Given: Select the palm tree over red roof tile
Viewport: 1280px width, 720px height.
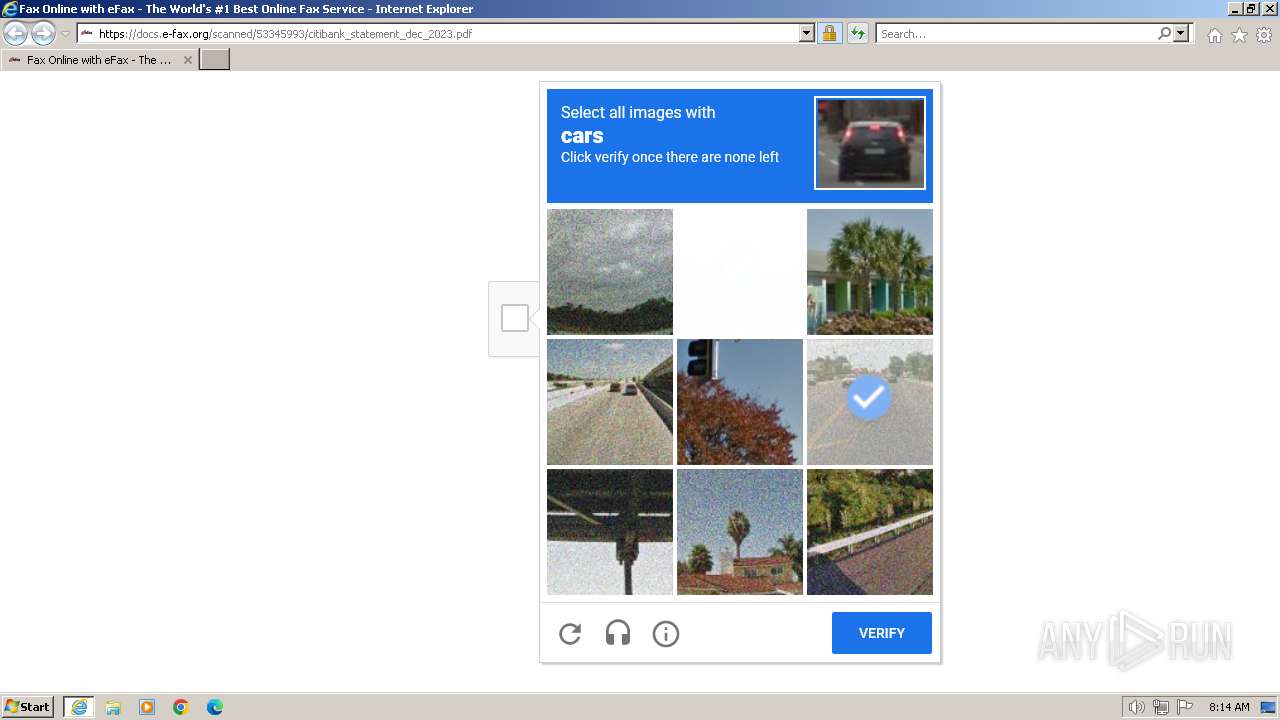Looking at the screenshot, I should 740,532.
